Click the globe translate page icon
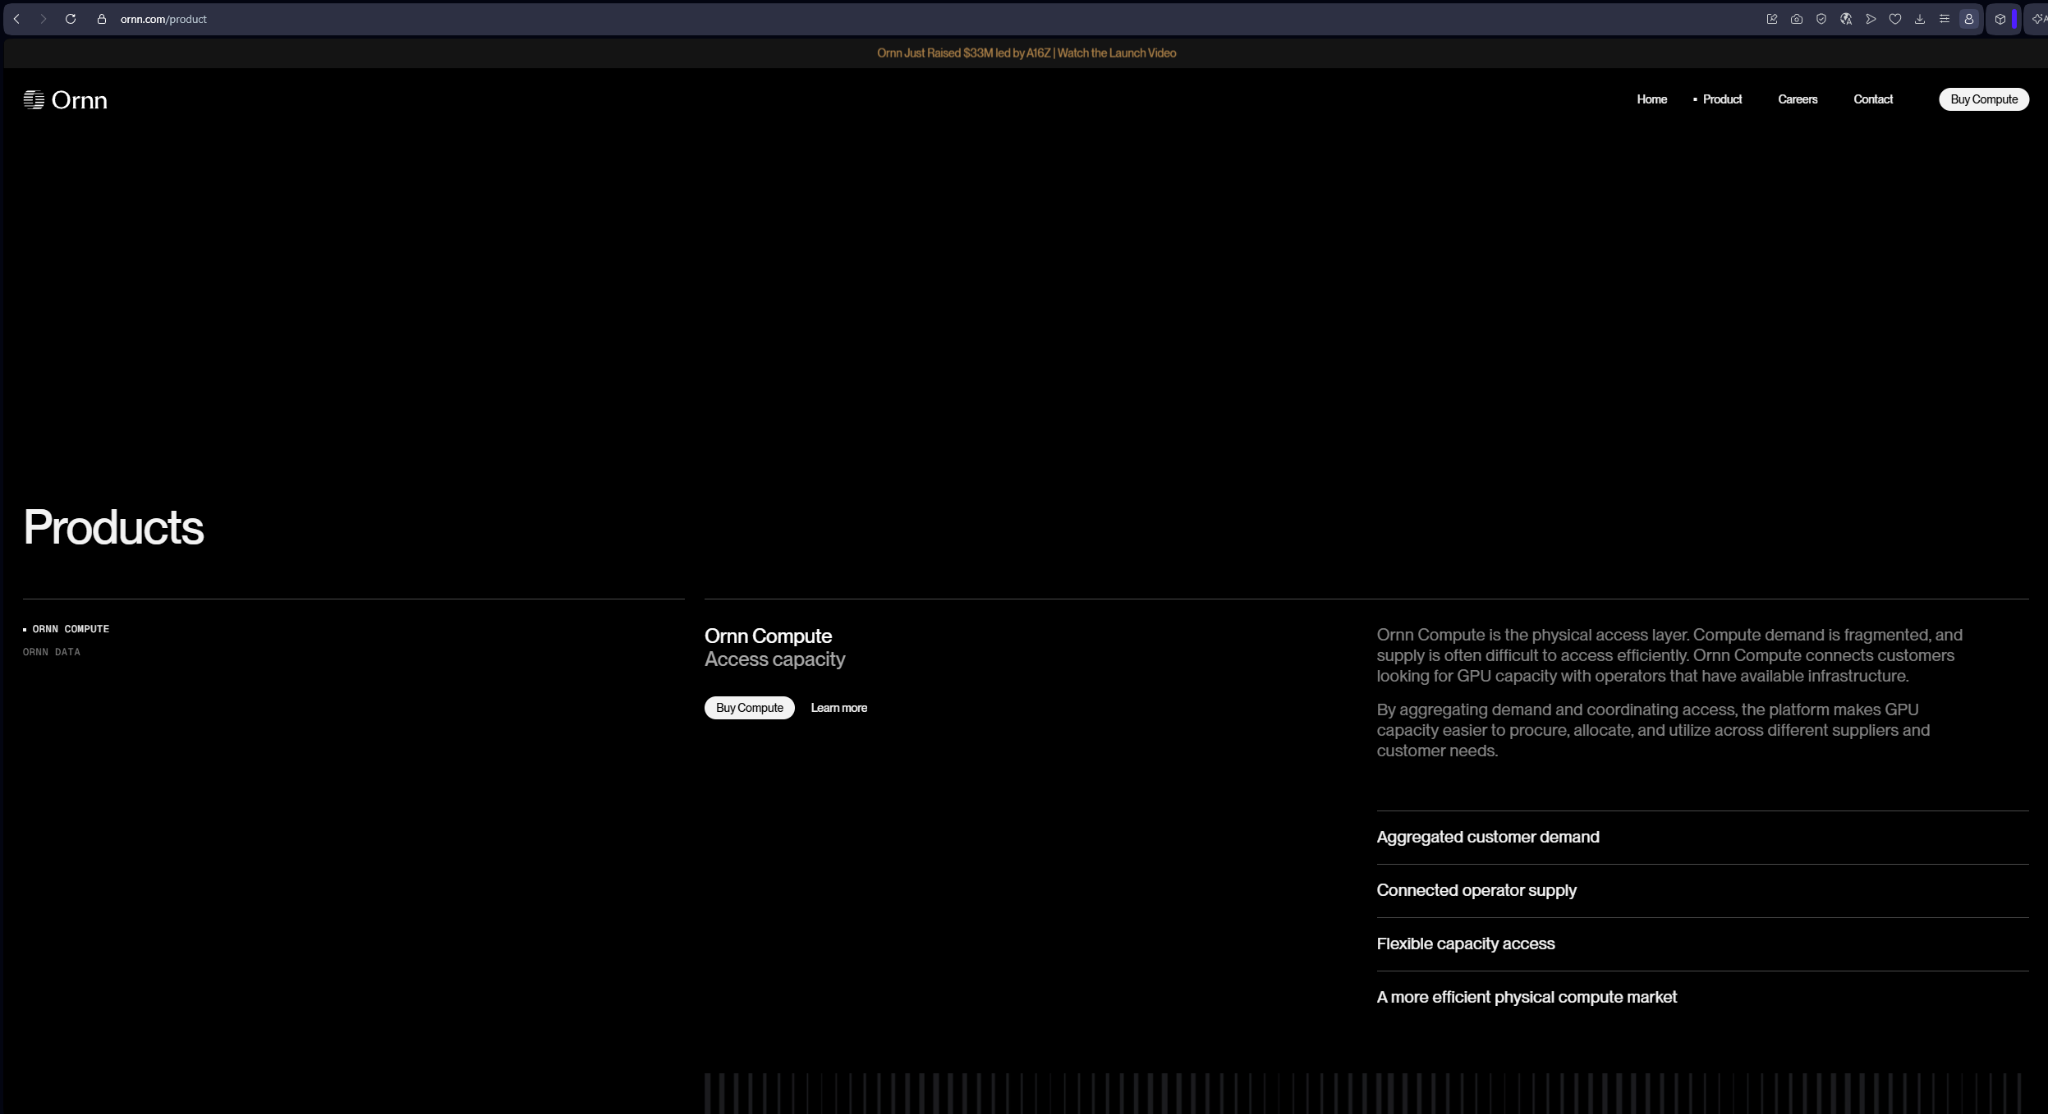The width and height of the screenshot is (2048, 1114). (x=1846, y=19)
